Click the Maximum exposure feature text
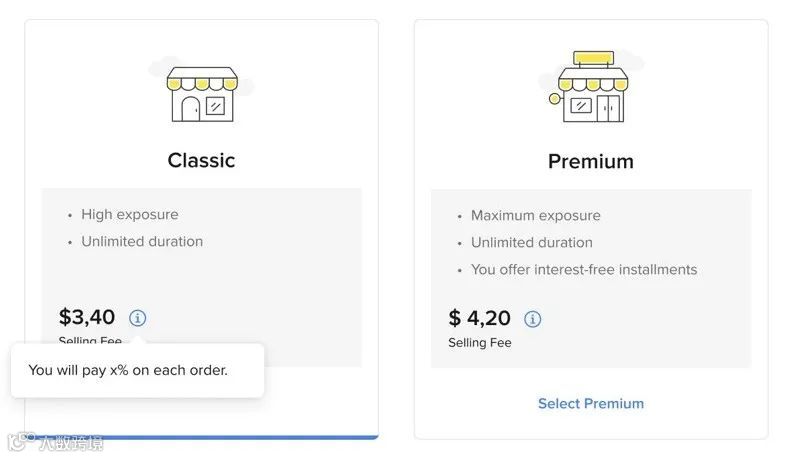This screenshot has width=787, height=458. point(535,215)
